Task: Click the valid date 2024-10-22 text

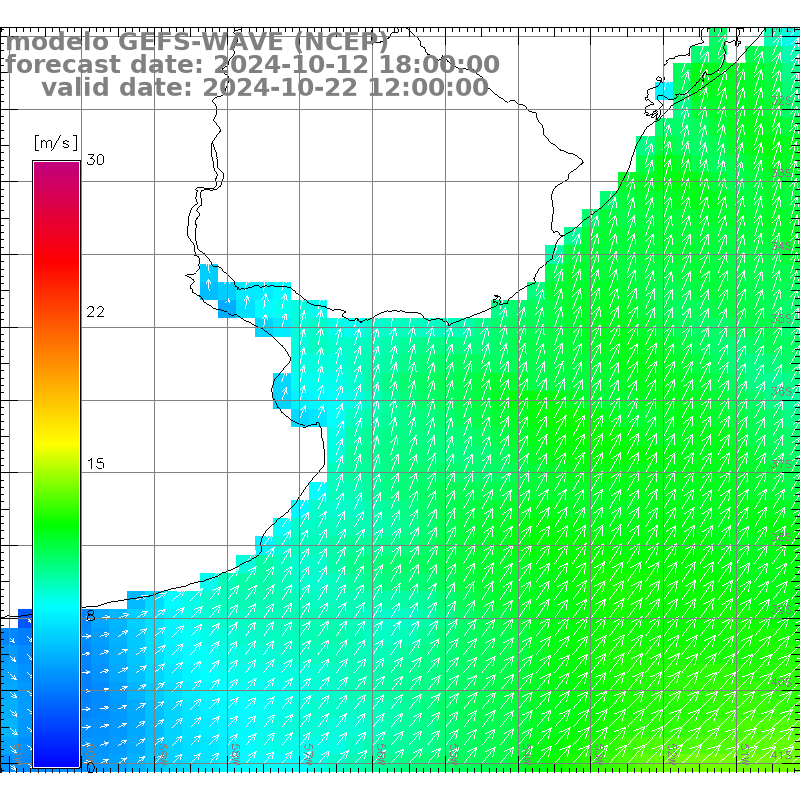Action: [265, 87]
